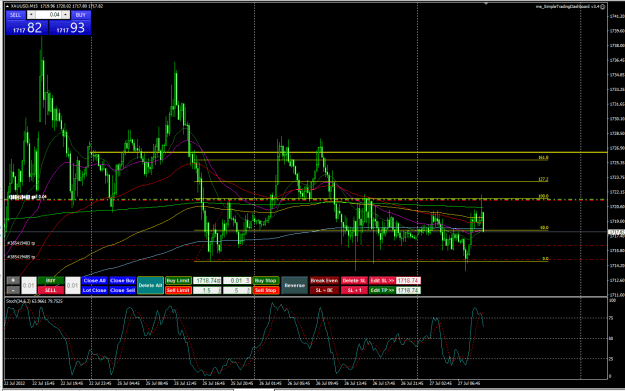Select the 0.01 lot field beside plus/minus buttons
The width and height of the screenshot is (625, 391).
(29, 285)
